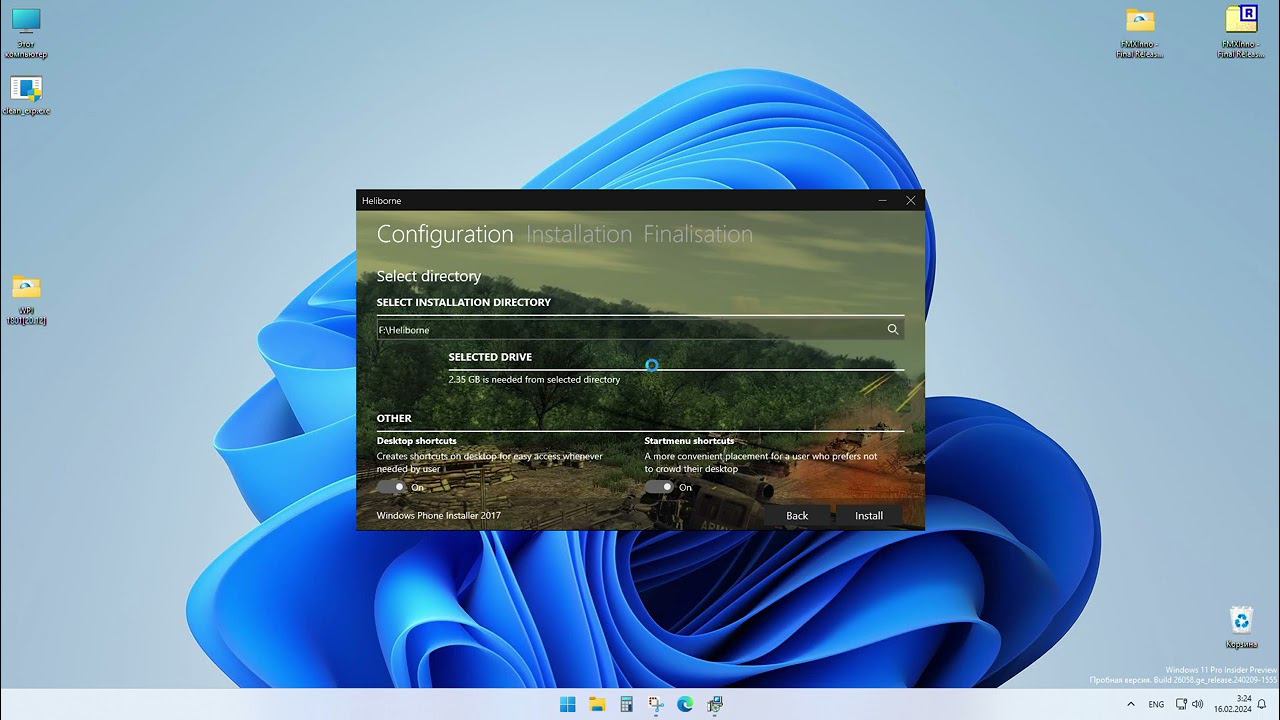Image resolution: width=1280 pixels, height=720 pixels.
Task: Click the 'Startmenu shortcuts' label
Action: click(x=689, y=440)
